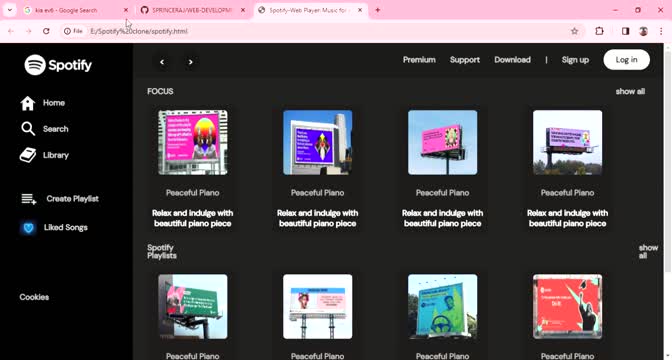Toggle the browser side panel icon
This screenshot has height=360, width=672.
625,31
